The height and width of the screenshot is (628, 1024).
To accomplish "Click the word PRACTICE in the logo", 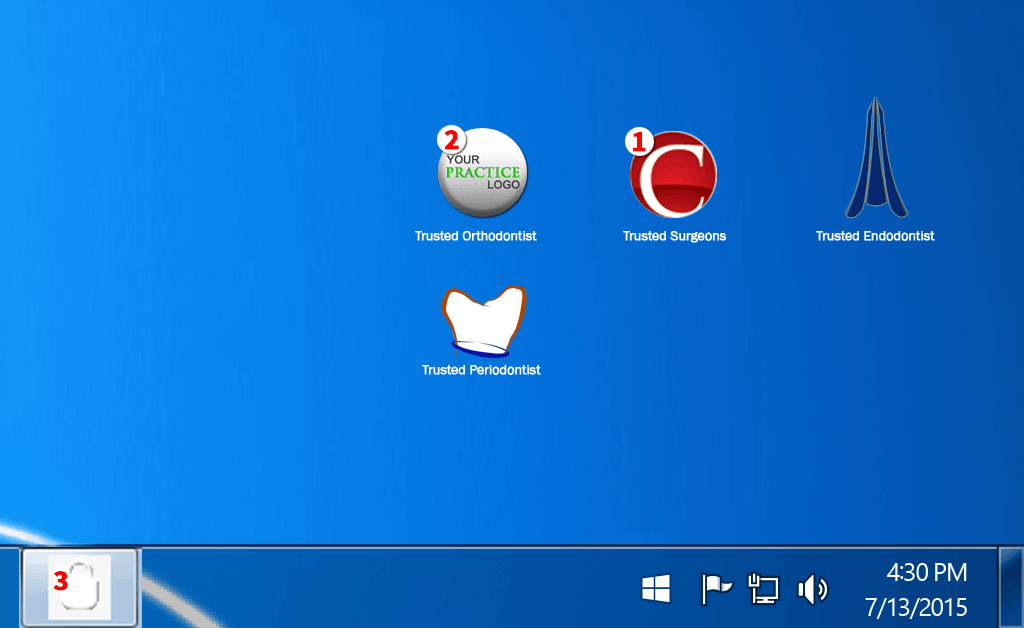I will 482,172.
